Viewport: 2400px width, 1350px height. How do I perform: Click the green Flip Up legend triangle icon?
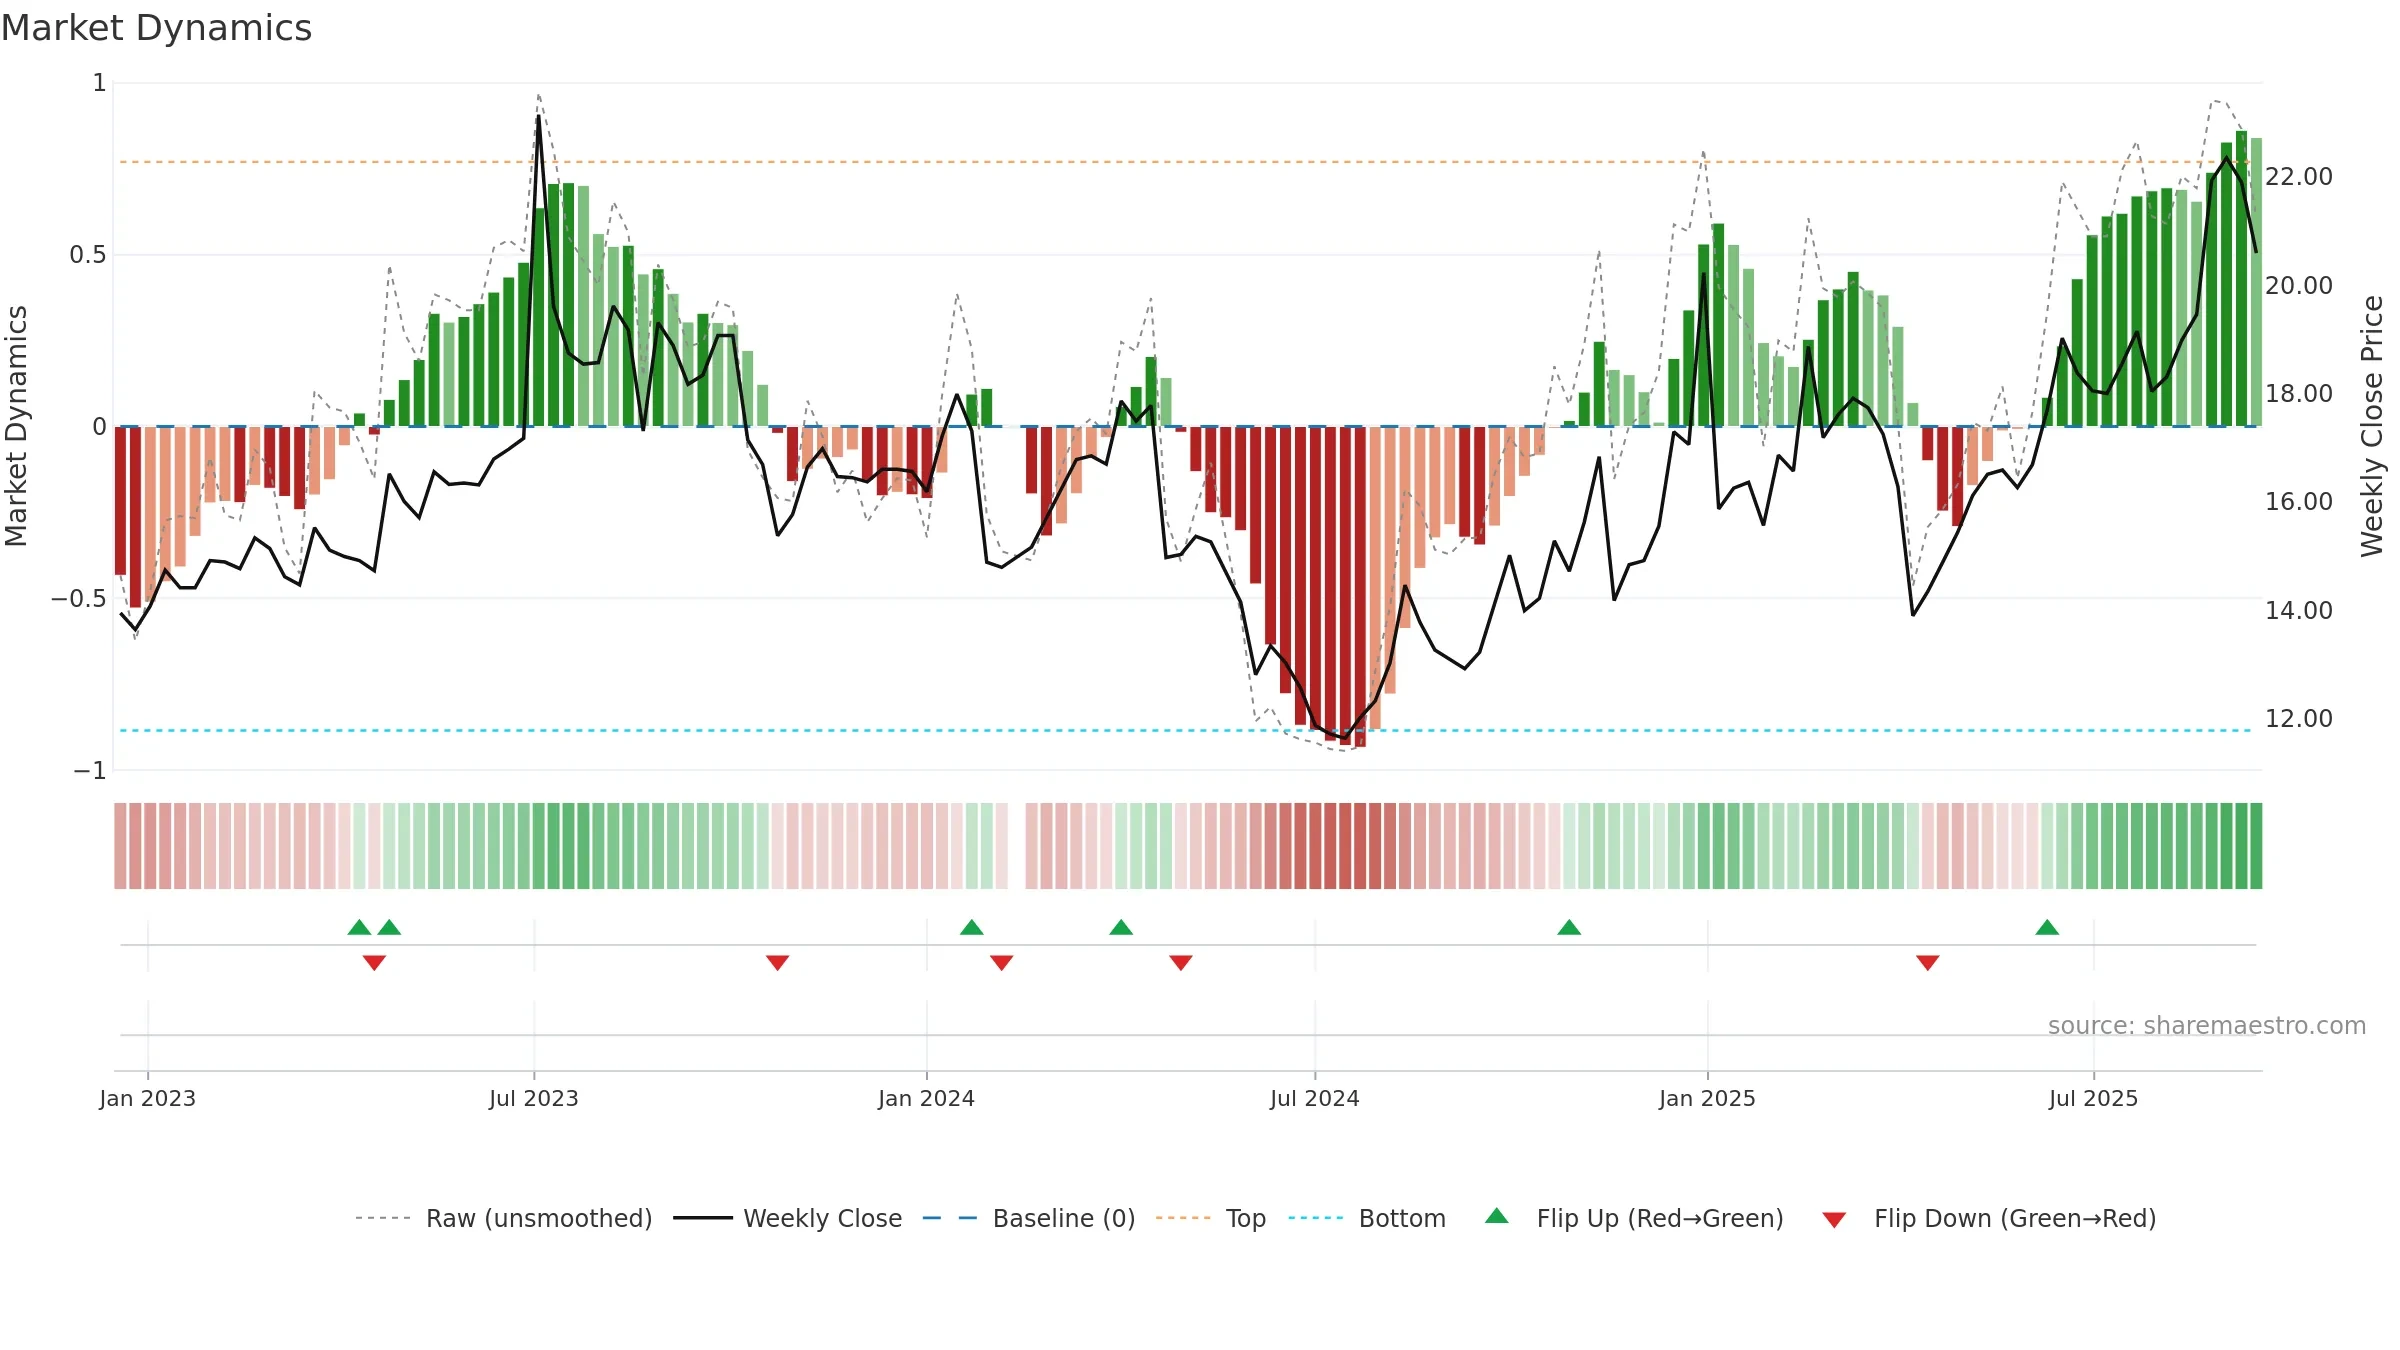coord(1497,1216)
